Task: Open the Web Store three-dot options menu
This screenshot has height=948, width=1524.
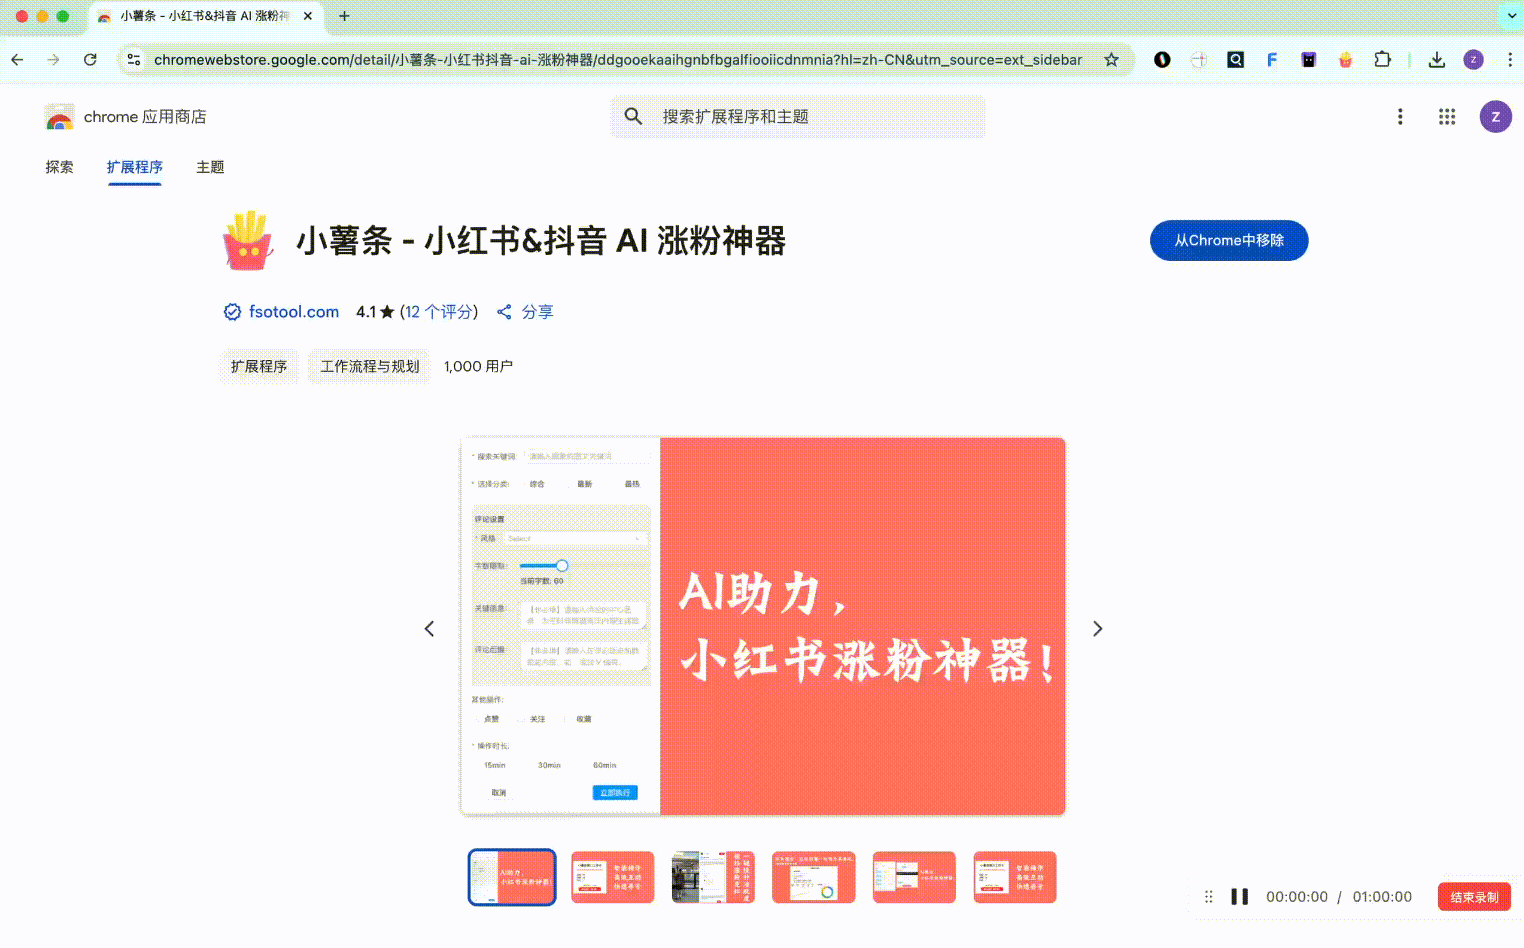Action: pos(1400,117)
